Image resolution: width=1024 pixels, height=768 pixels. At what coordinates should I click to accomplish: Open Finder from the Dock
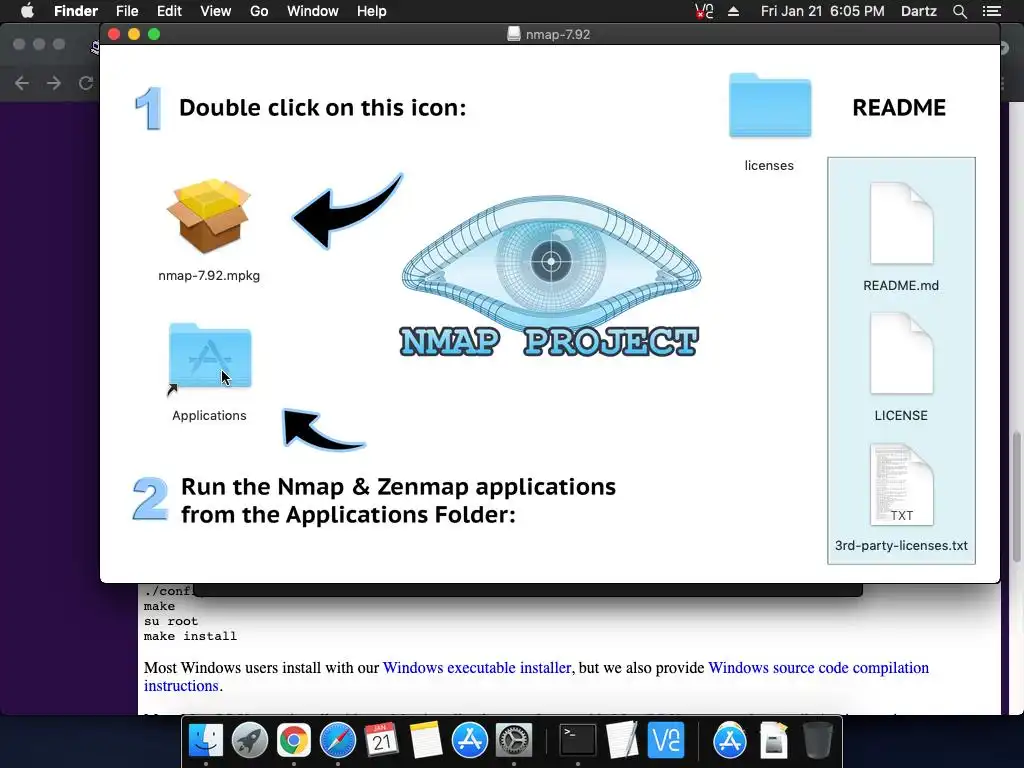(206, 740)
